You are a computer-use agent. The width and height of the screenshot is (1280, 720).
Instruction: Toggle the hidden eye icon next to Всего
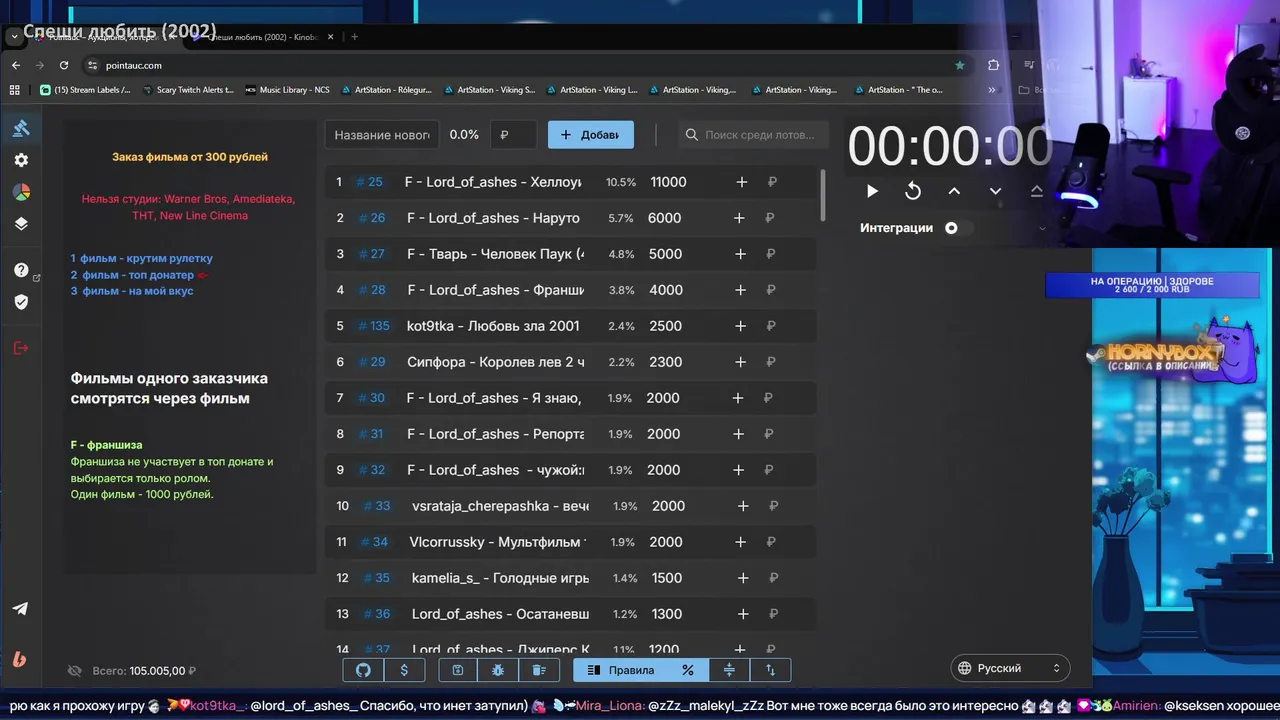point(74,671)
